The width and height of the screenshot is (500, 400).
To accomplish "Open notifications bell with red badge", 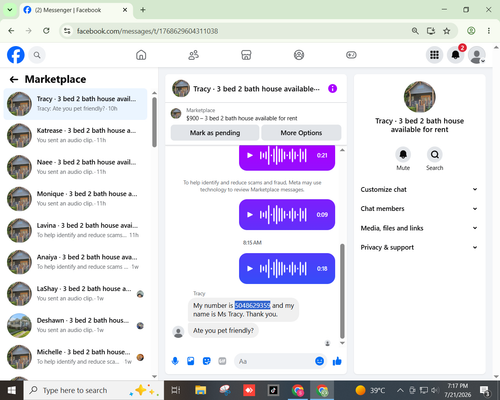I will pos(456,55).
